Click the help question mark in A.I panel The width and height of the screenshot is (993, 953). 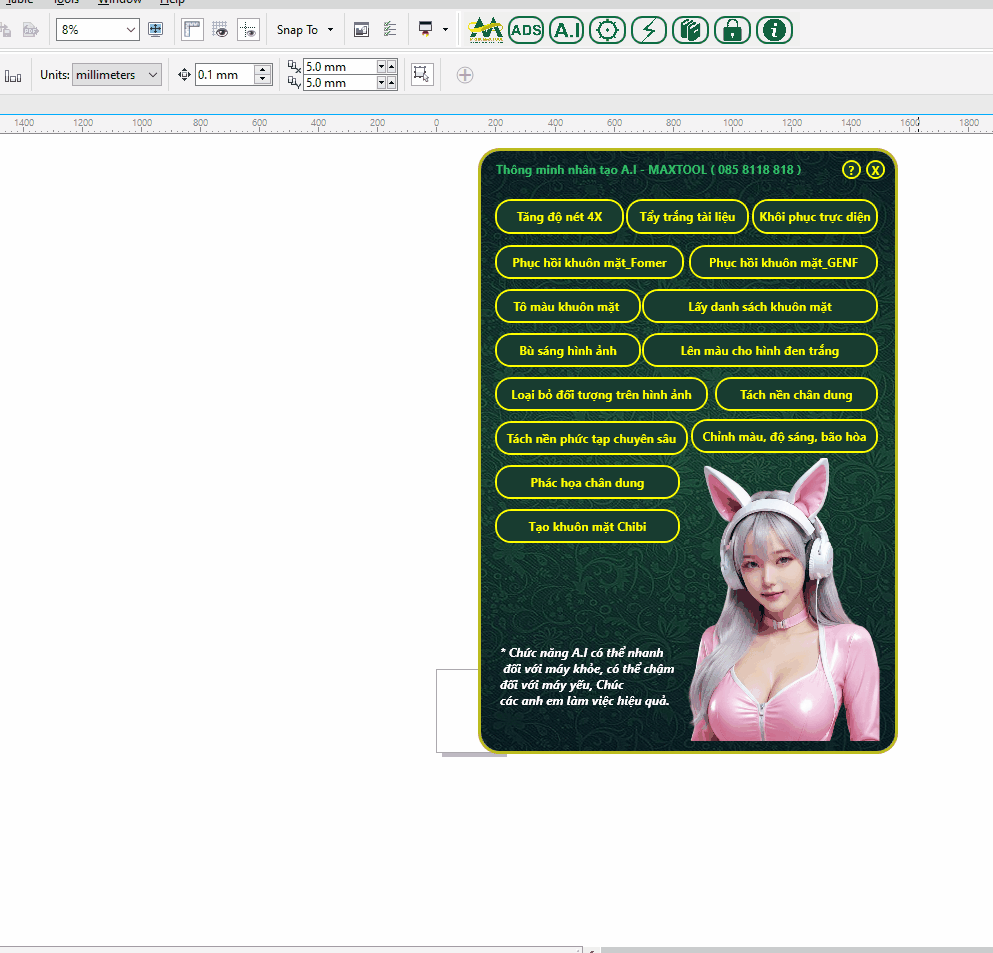(x=851, y=170)
